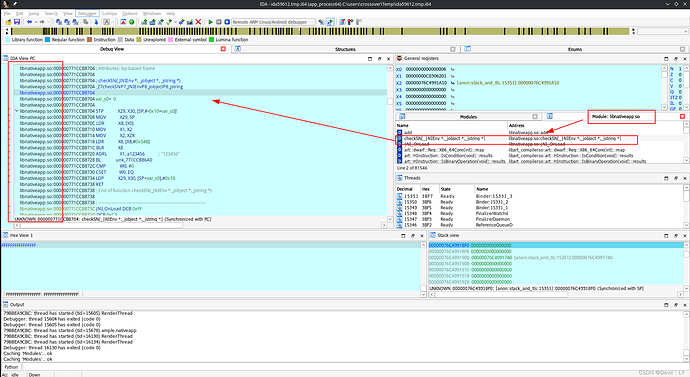Select the add row in Modules list
Screen dimensions: 690x377
click(x=539, y=132)
